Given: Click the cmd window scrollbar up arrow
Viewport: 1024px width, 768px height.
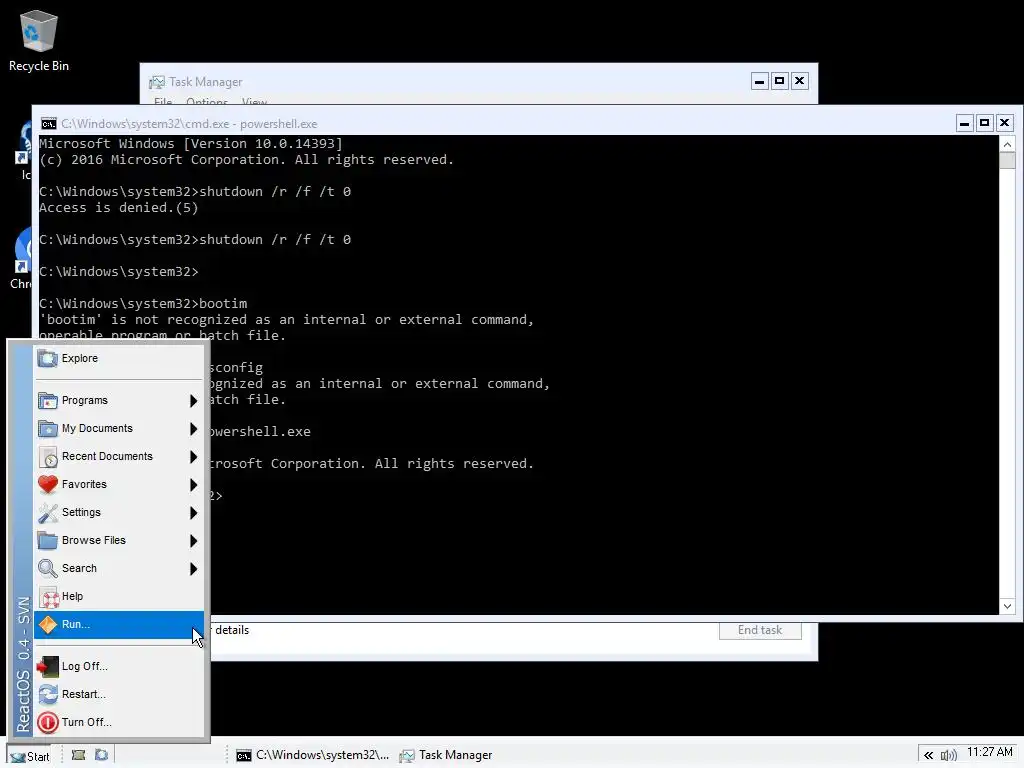Looking at the screenshot, I should point(1007,144).
